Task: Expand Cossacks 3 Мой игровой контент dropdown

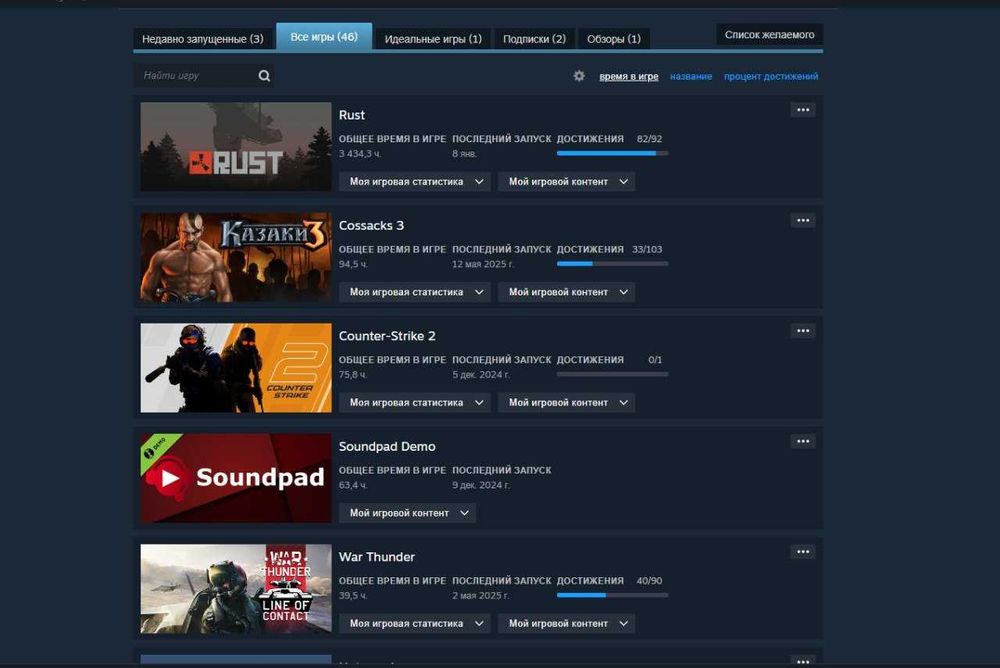Action: tap(566, 292)
